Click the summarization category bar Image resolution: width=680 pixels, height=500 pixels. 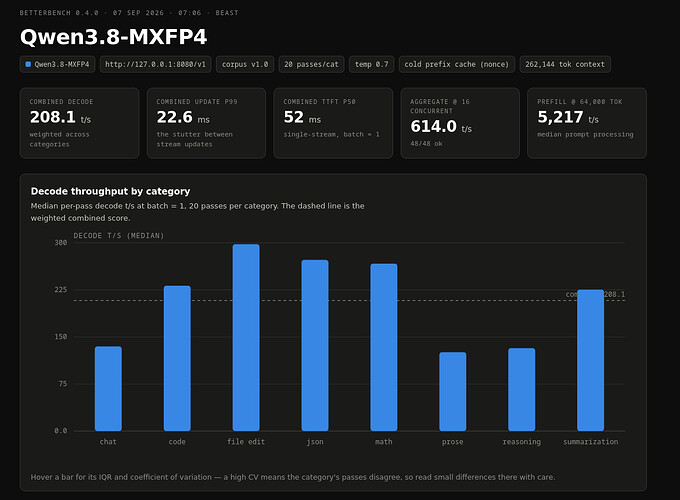(x=591, y=360)
